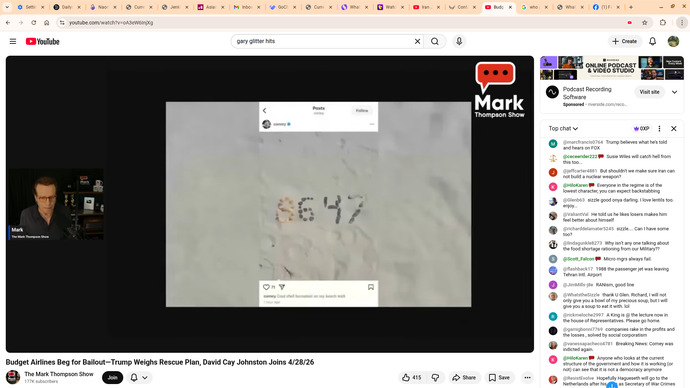Click the 0XP crown badge in chat header
This screenshot has width=690, height=388.
coord(642,128)
